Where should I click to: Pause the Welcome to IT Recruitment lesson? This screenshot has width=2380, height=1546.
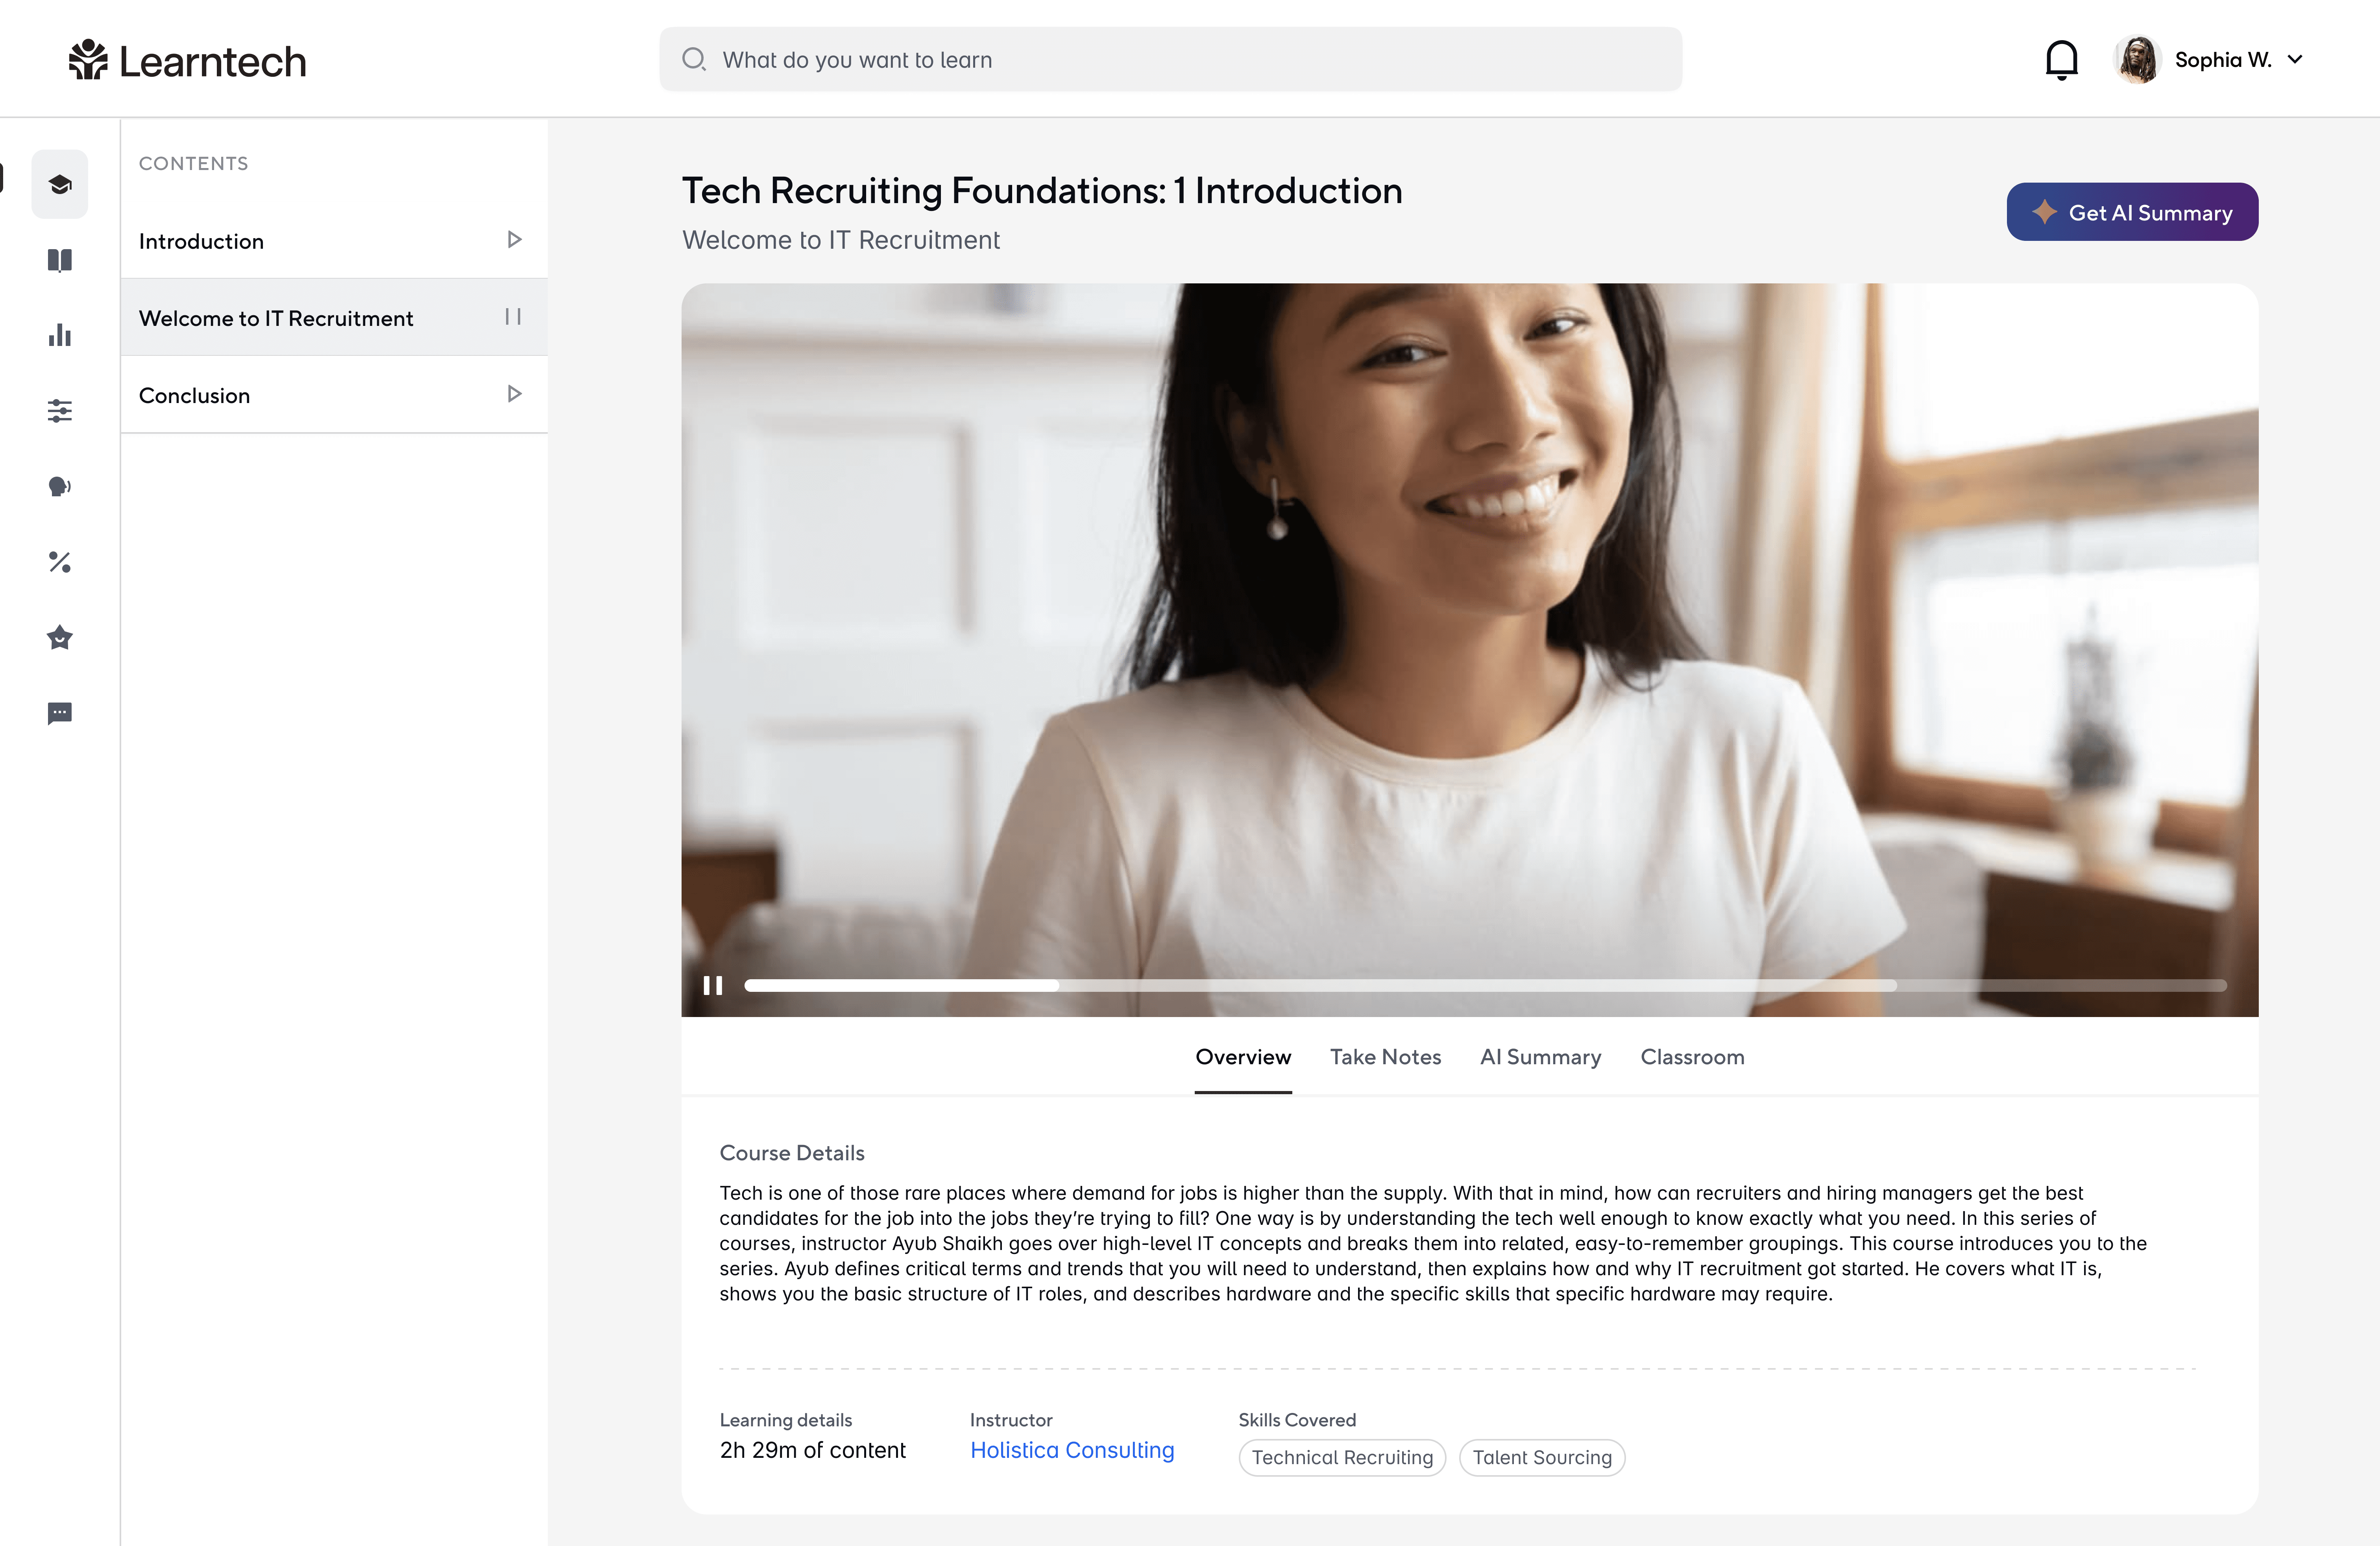tap(513, 317)
